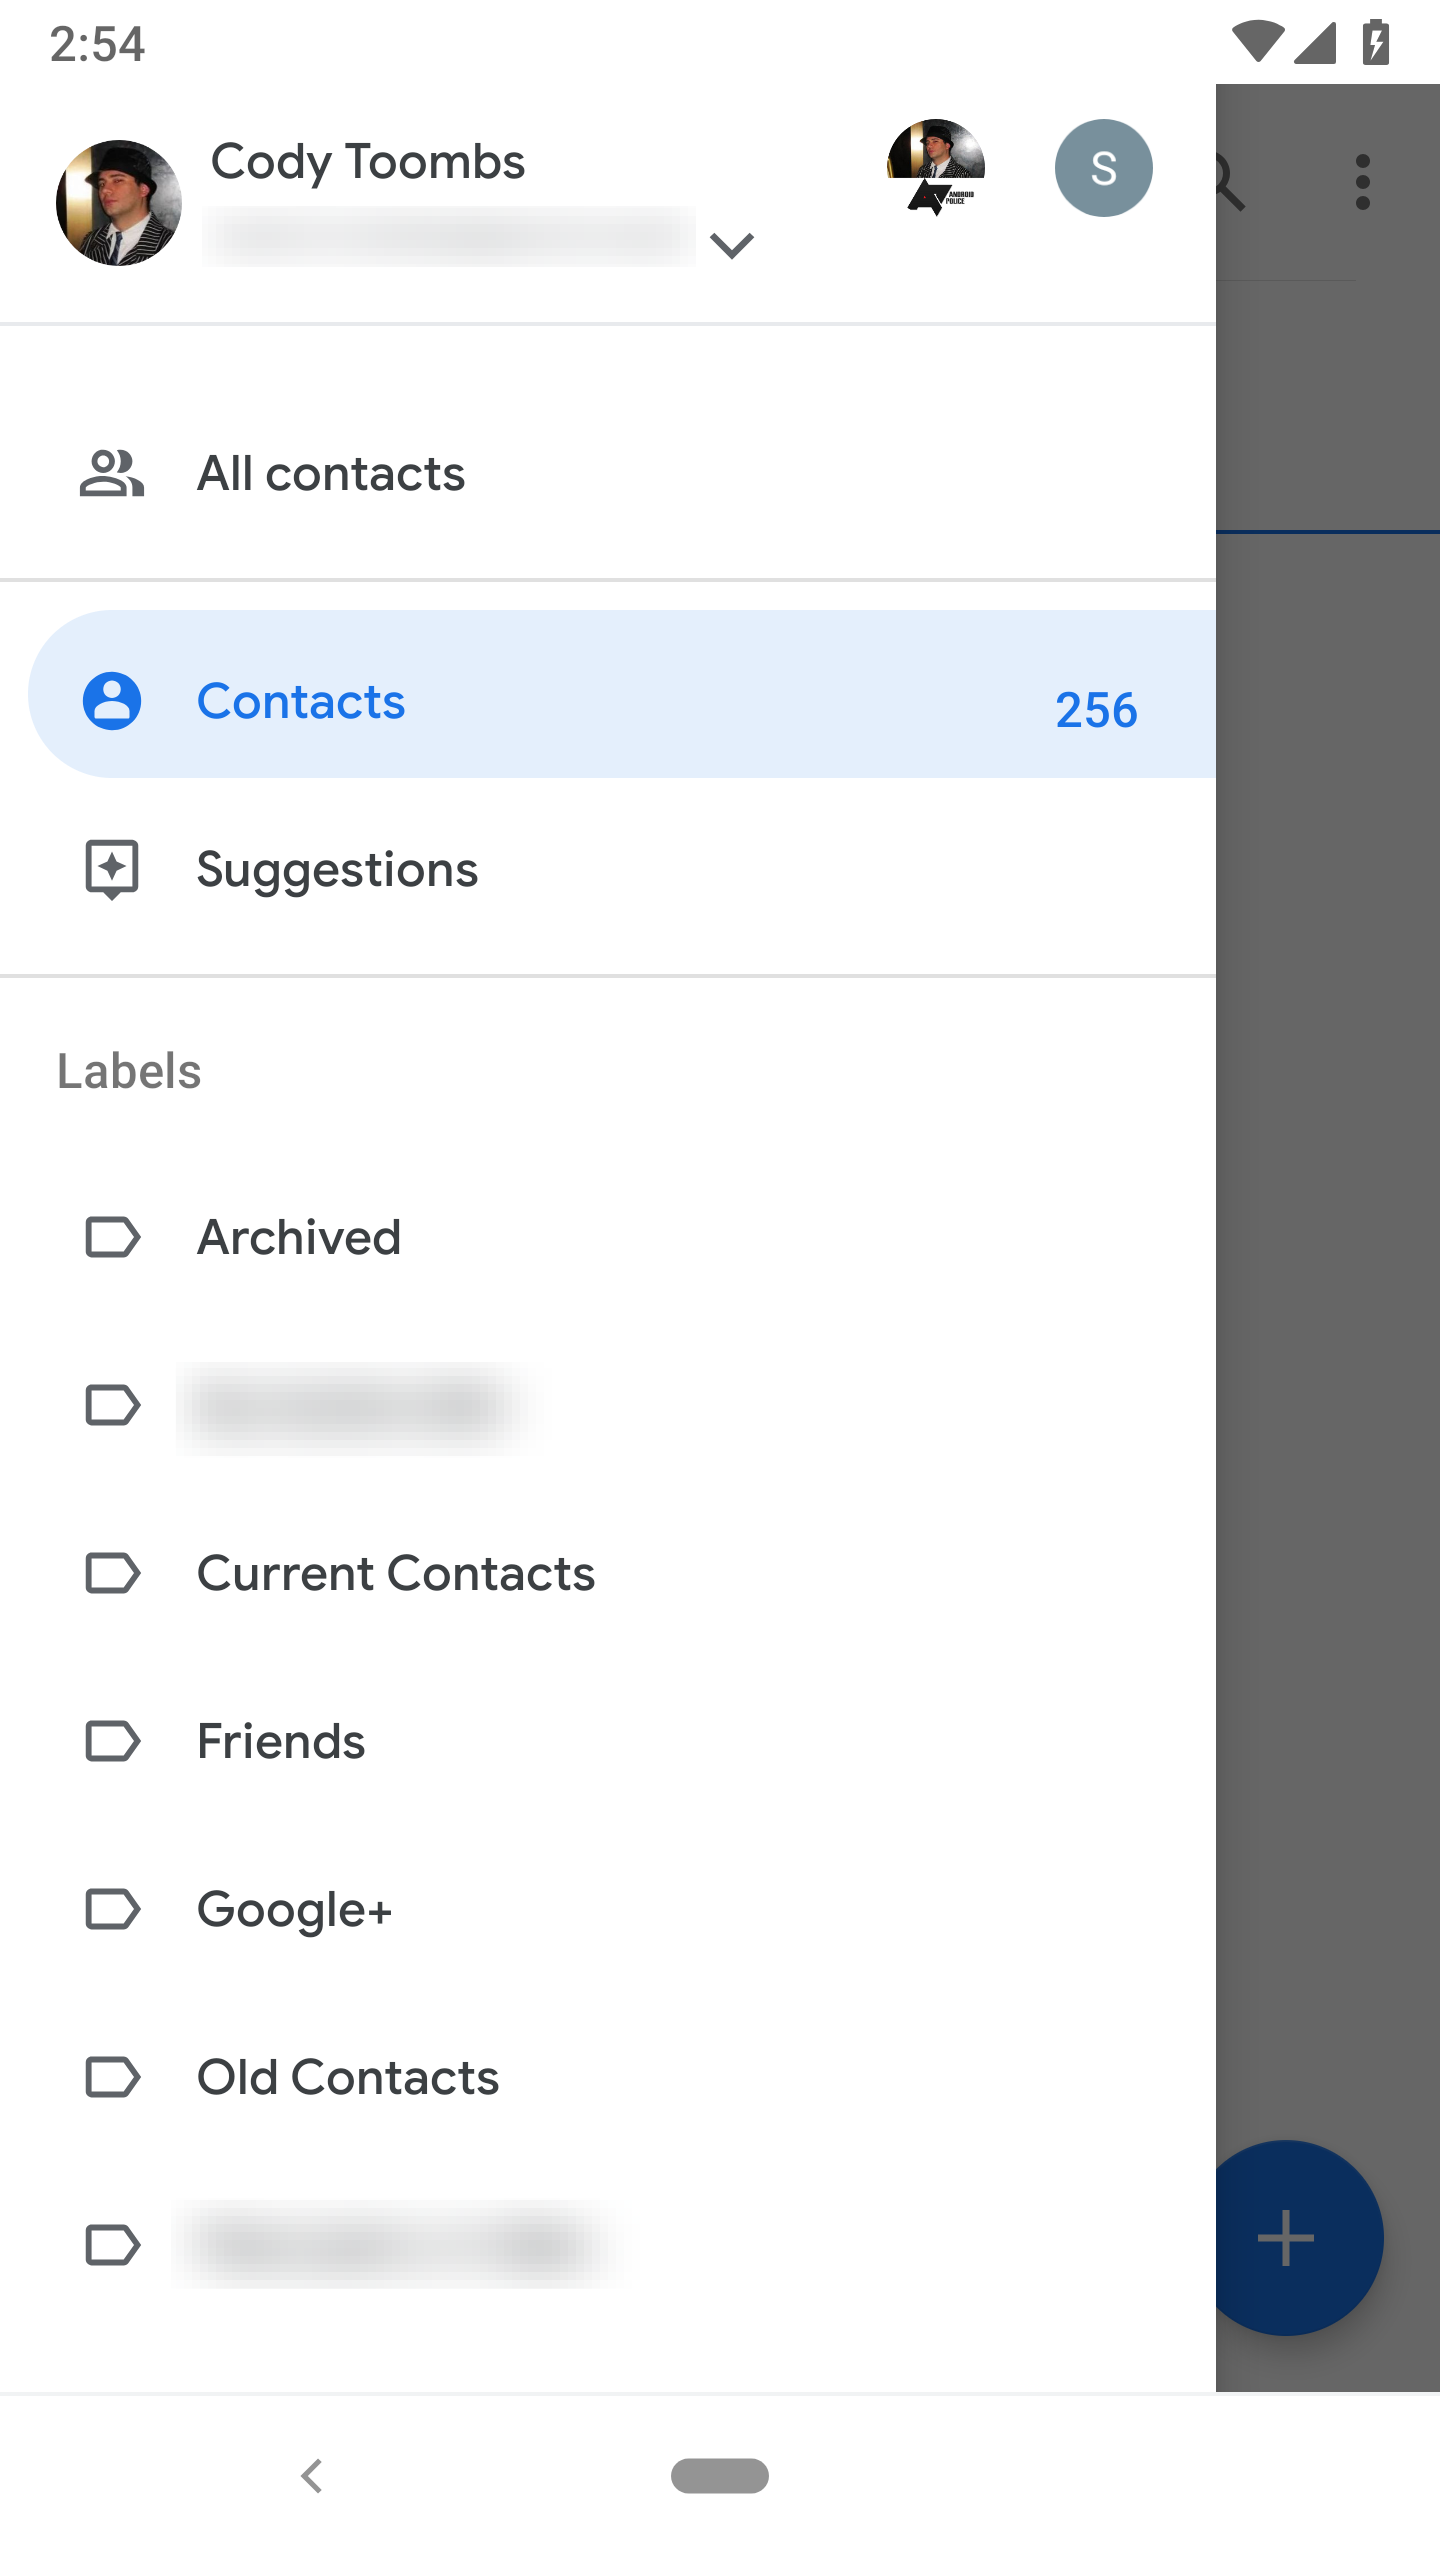Click the Archived label tag icon
This screenshot has width=1440, height=2560.
pos(112,1238)
